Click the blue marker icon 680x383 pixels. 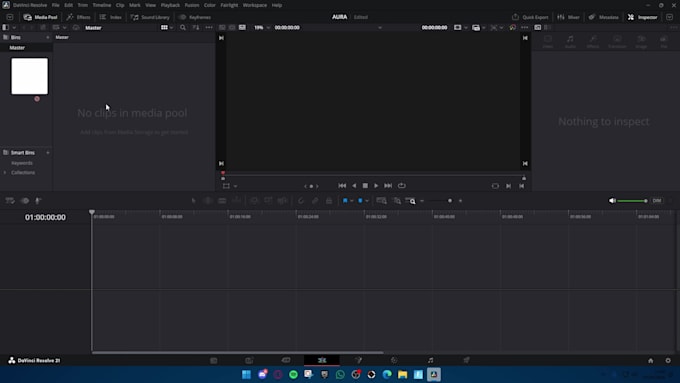360,200
